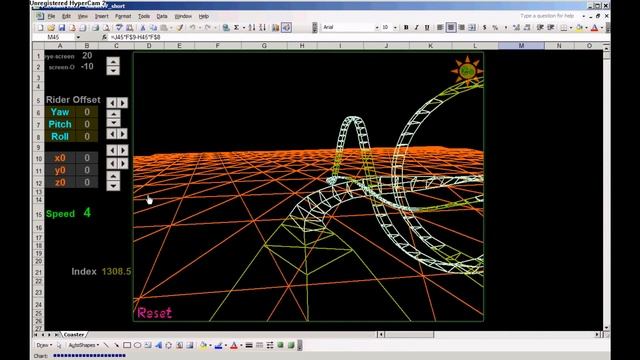Click the Cut scissors icon
640x360 pixels.
143,27
